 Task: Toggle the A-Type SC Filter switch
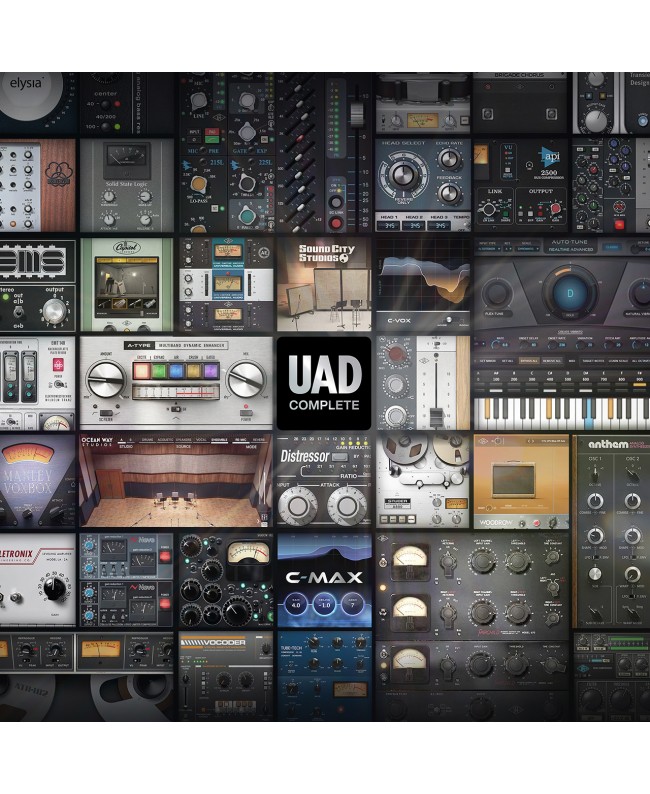[105, 414]
